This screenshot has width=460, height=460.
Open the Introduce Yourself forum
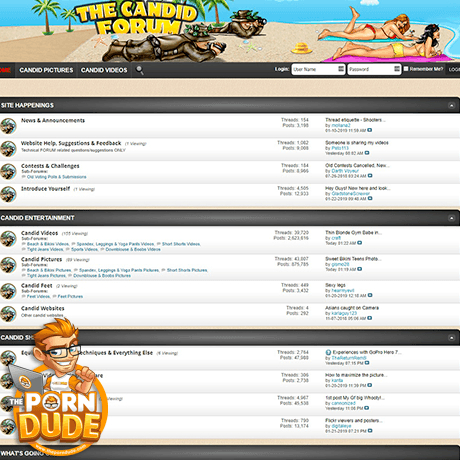pyautogui.click(x=46, y=188)
